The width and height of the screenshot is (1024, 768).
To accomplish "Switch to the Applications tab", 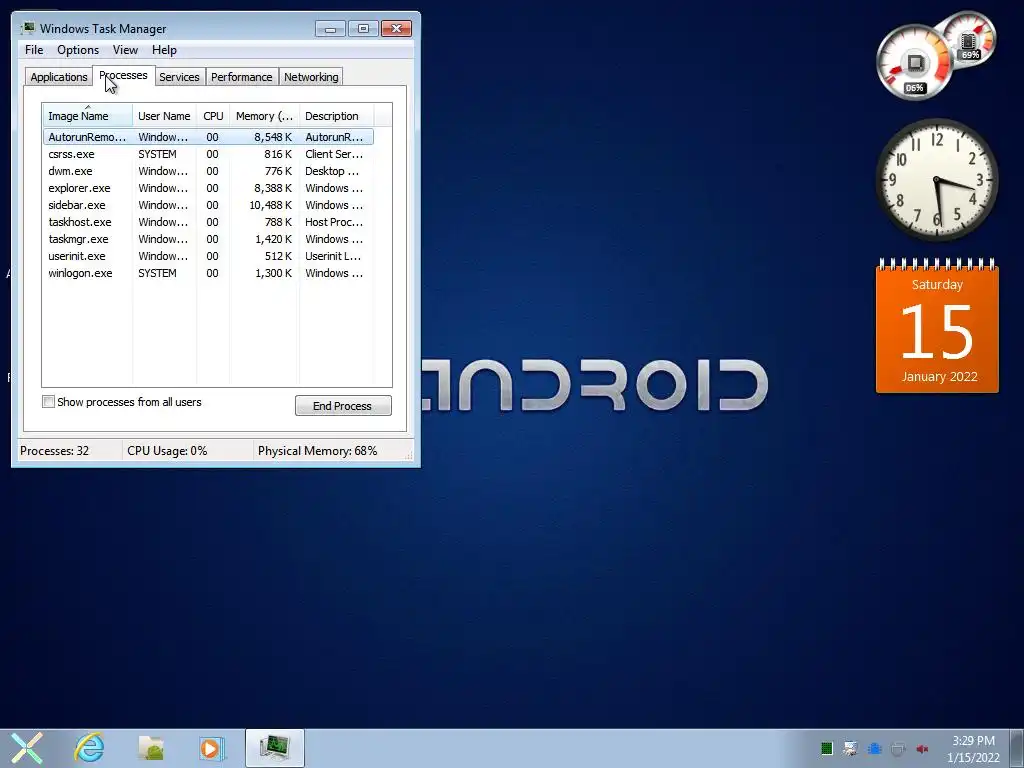I will point(59,77).
